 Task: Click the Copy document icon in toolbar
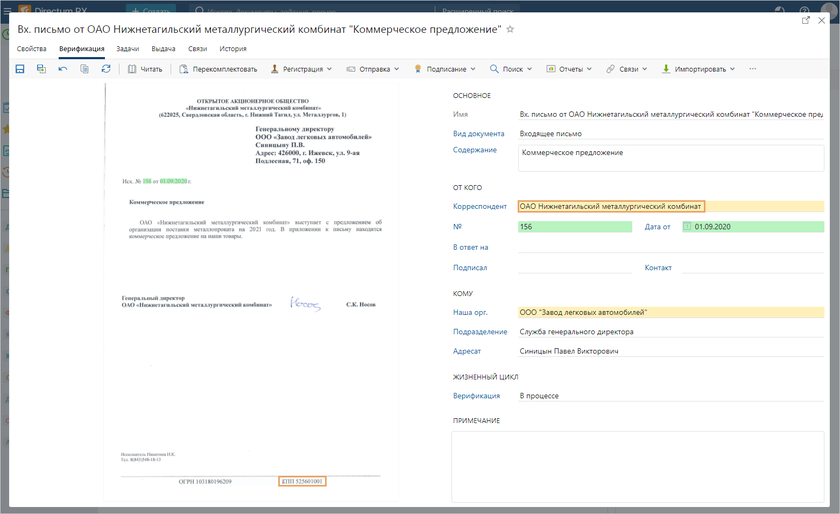tap(84, 69)
